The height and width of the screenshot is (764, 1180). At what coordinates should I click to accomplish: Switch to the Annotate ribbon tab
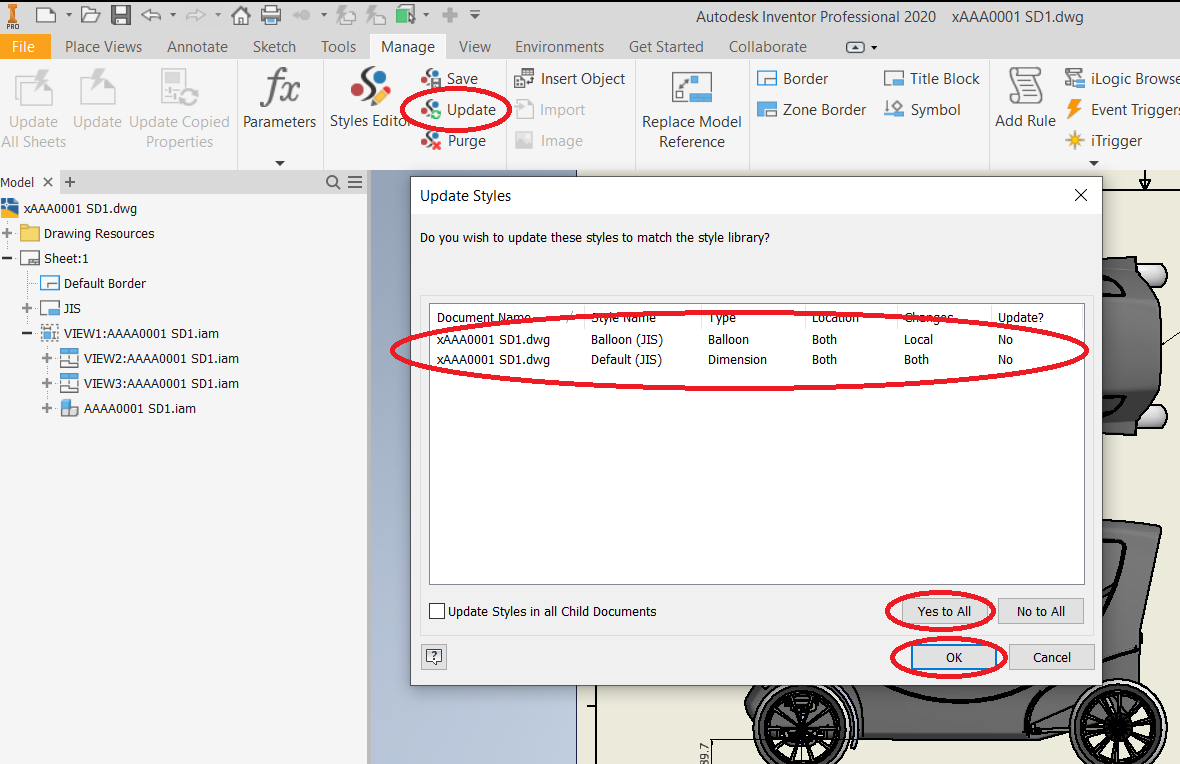tap(197, 47)
